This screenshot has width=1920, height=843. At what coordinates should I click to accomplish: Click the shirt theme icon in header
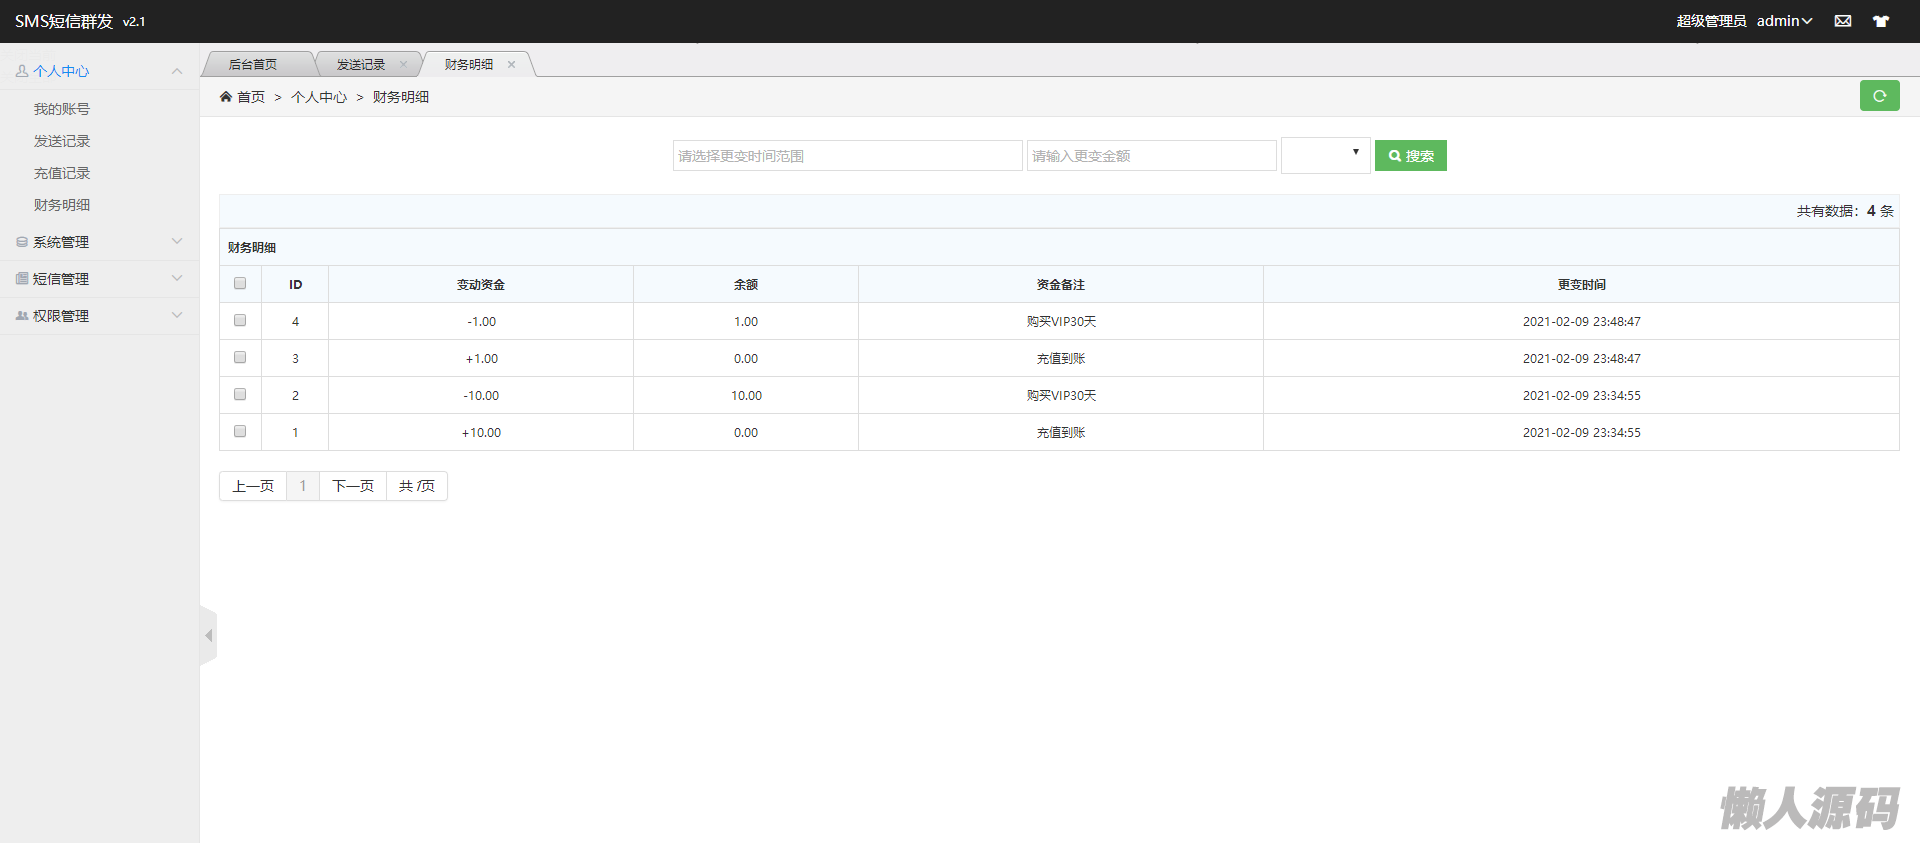(1880, 21)
